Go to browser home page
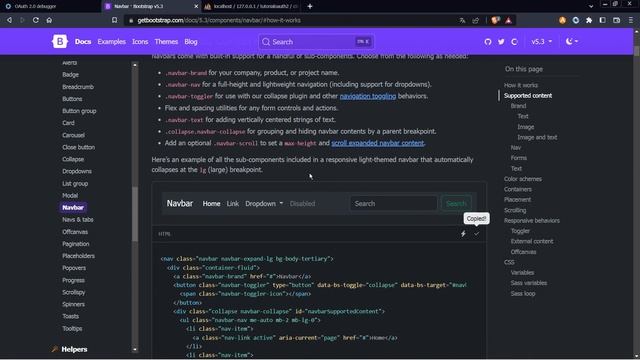Viewport: 640px width, 360px height. (x=49, y=20)
